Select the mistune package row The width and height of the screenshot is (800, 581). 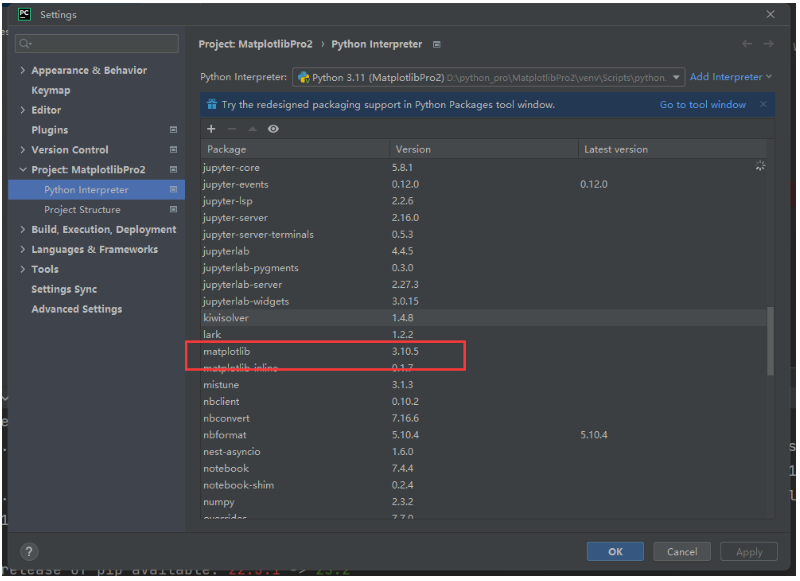[484, 385]
